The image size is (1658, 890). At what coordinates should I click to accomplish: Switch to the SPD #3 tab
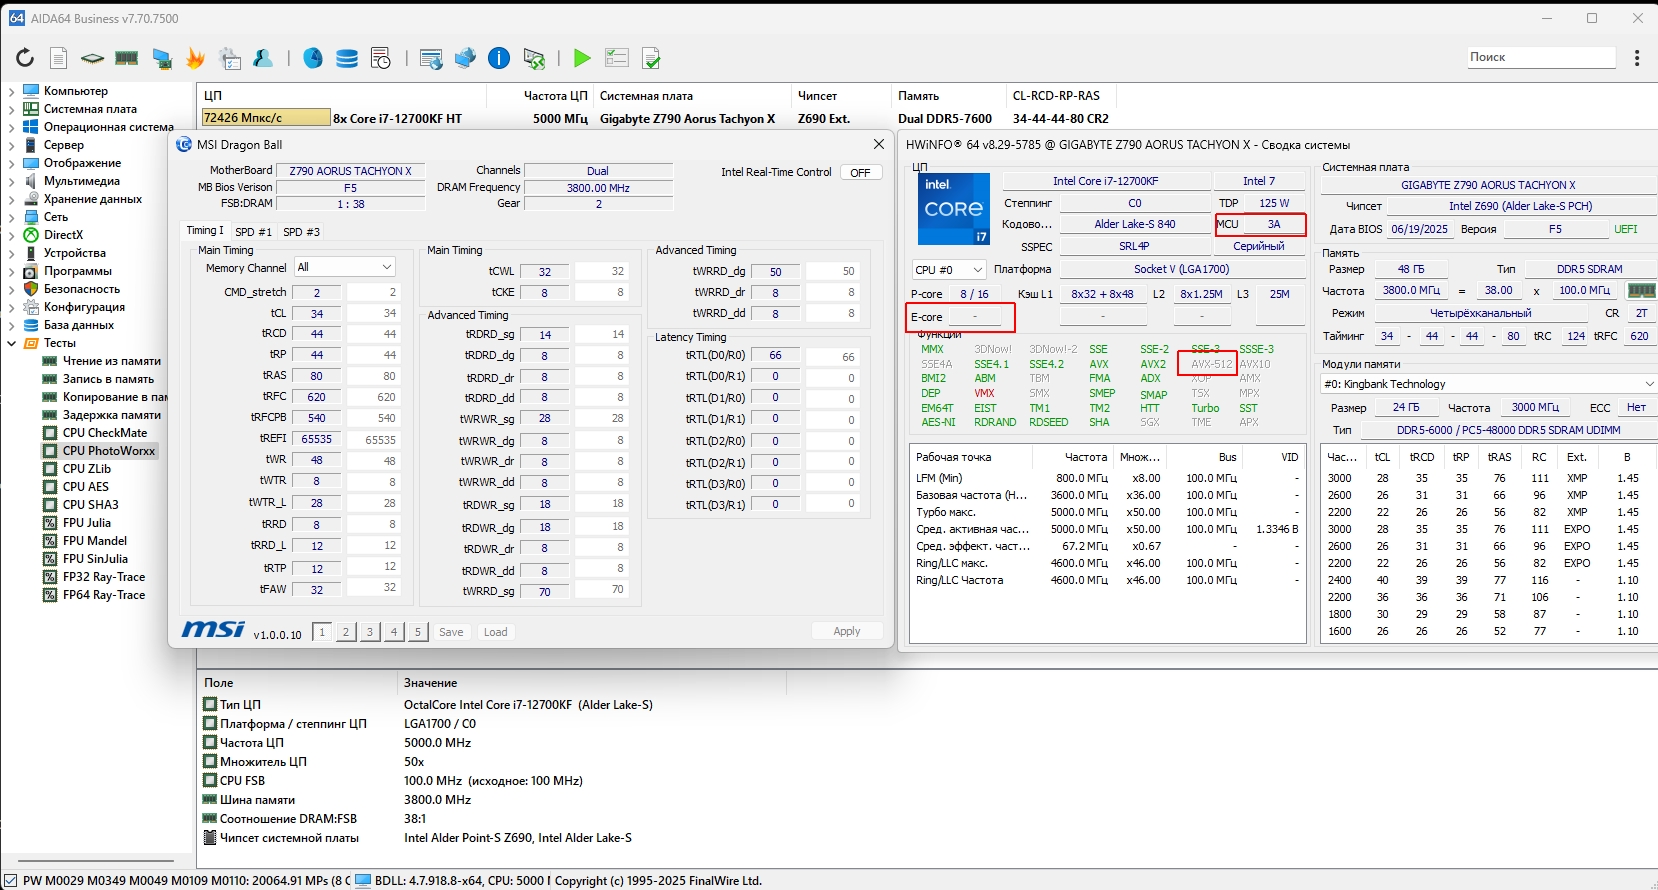click(301, 232)
